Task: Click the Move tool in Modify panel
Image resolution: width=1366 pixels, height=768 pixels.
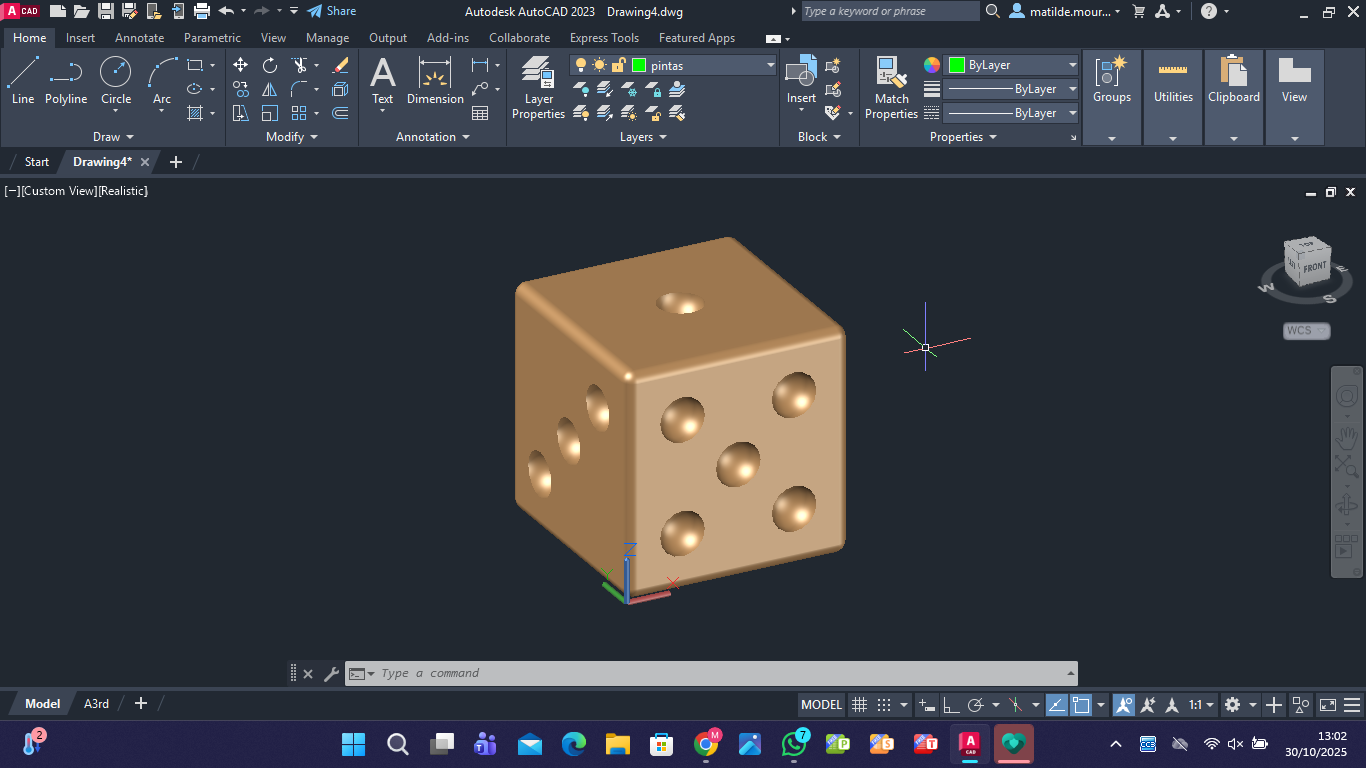Action: click(x=241, y=65)
